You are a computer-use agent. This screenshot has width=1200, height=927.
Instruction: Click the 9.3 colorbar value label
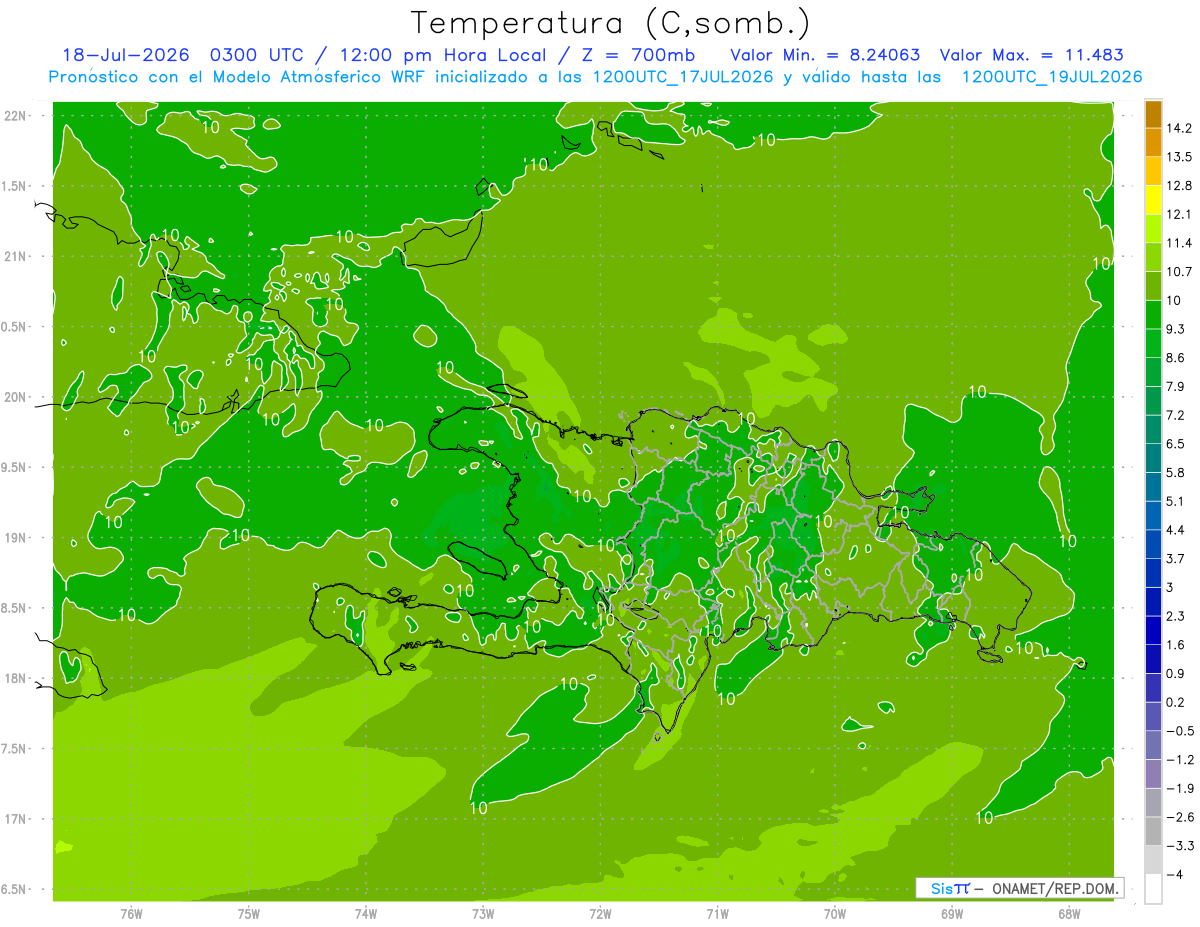click(x=1175, y=328)
